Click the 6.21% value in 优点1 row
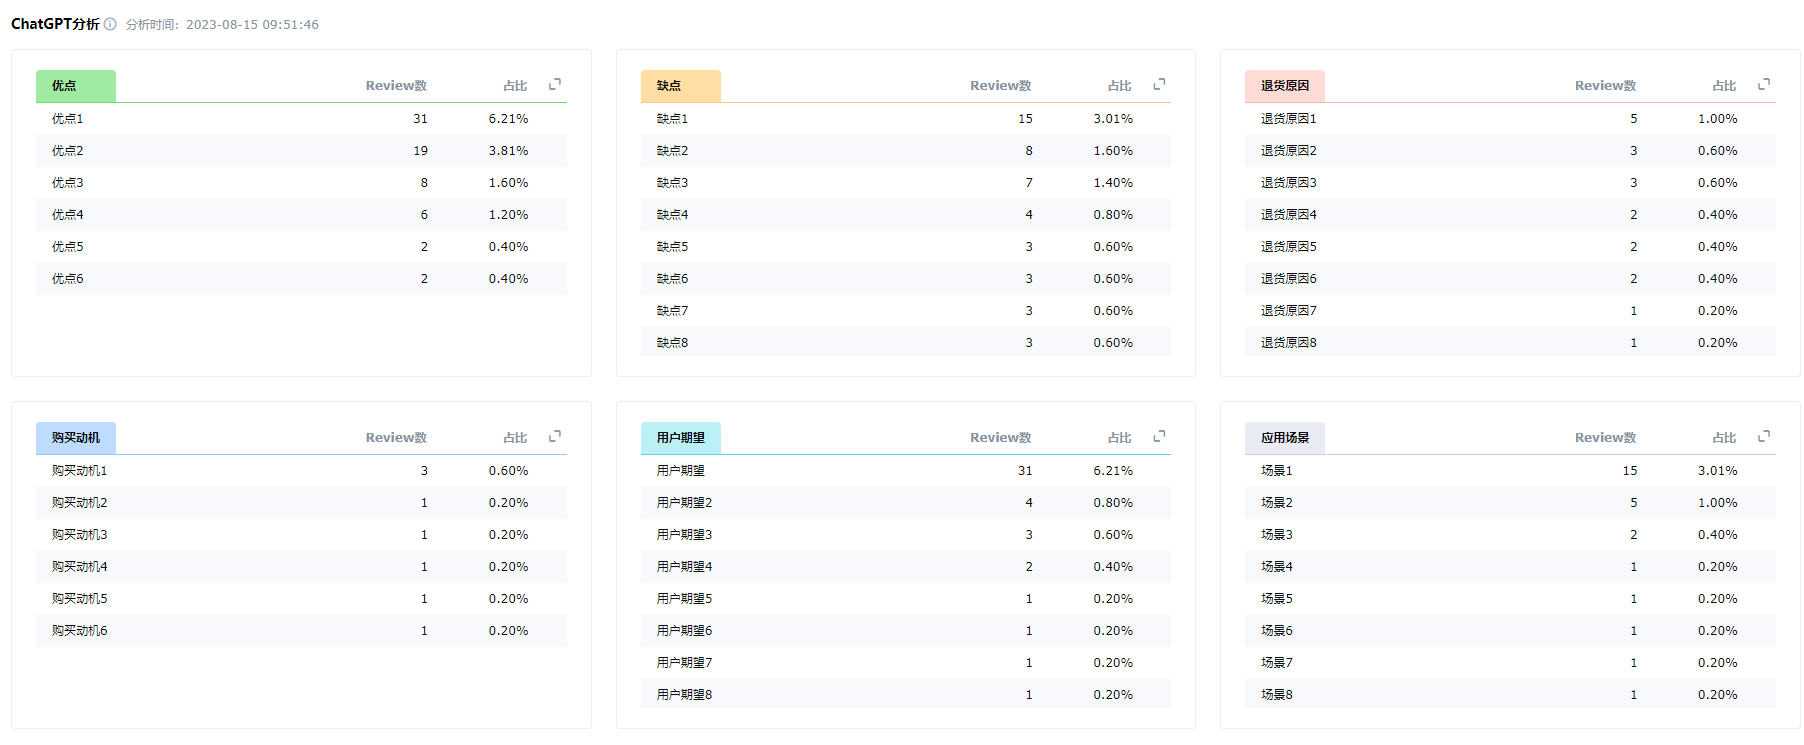 [x=508, y=119]
